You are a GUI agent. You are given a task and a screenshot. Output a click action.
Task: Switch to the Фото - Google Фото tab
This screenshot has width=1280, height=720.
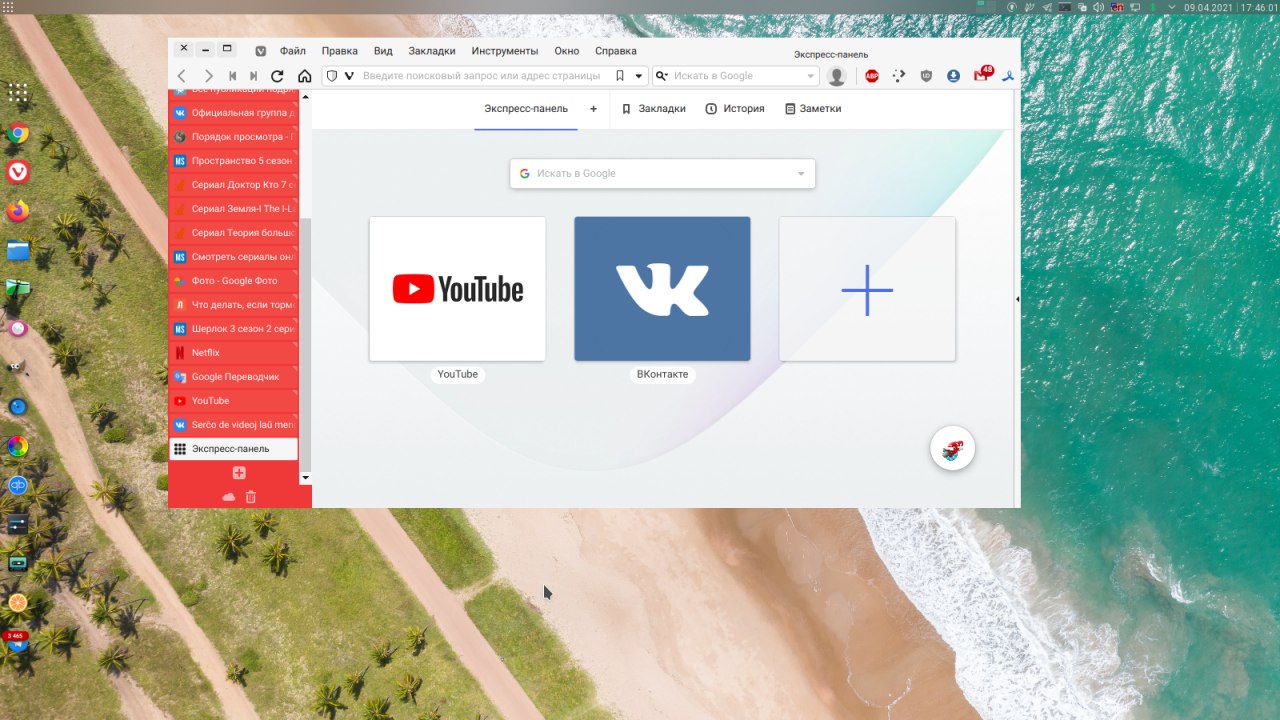pos(234,281)
